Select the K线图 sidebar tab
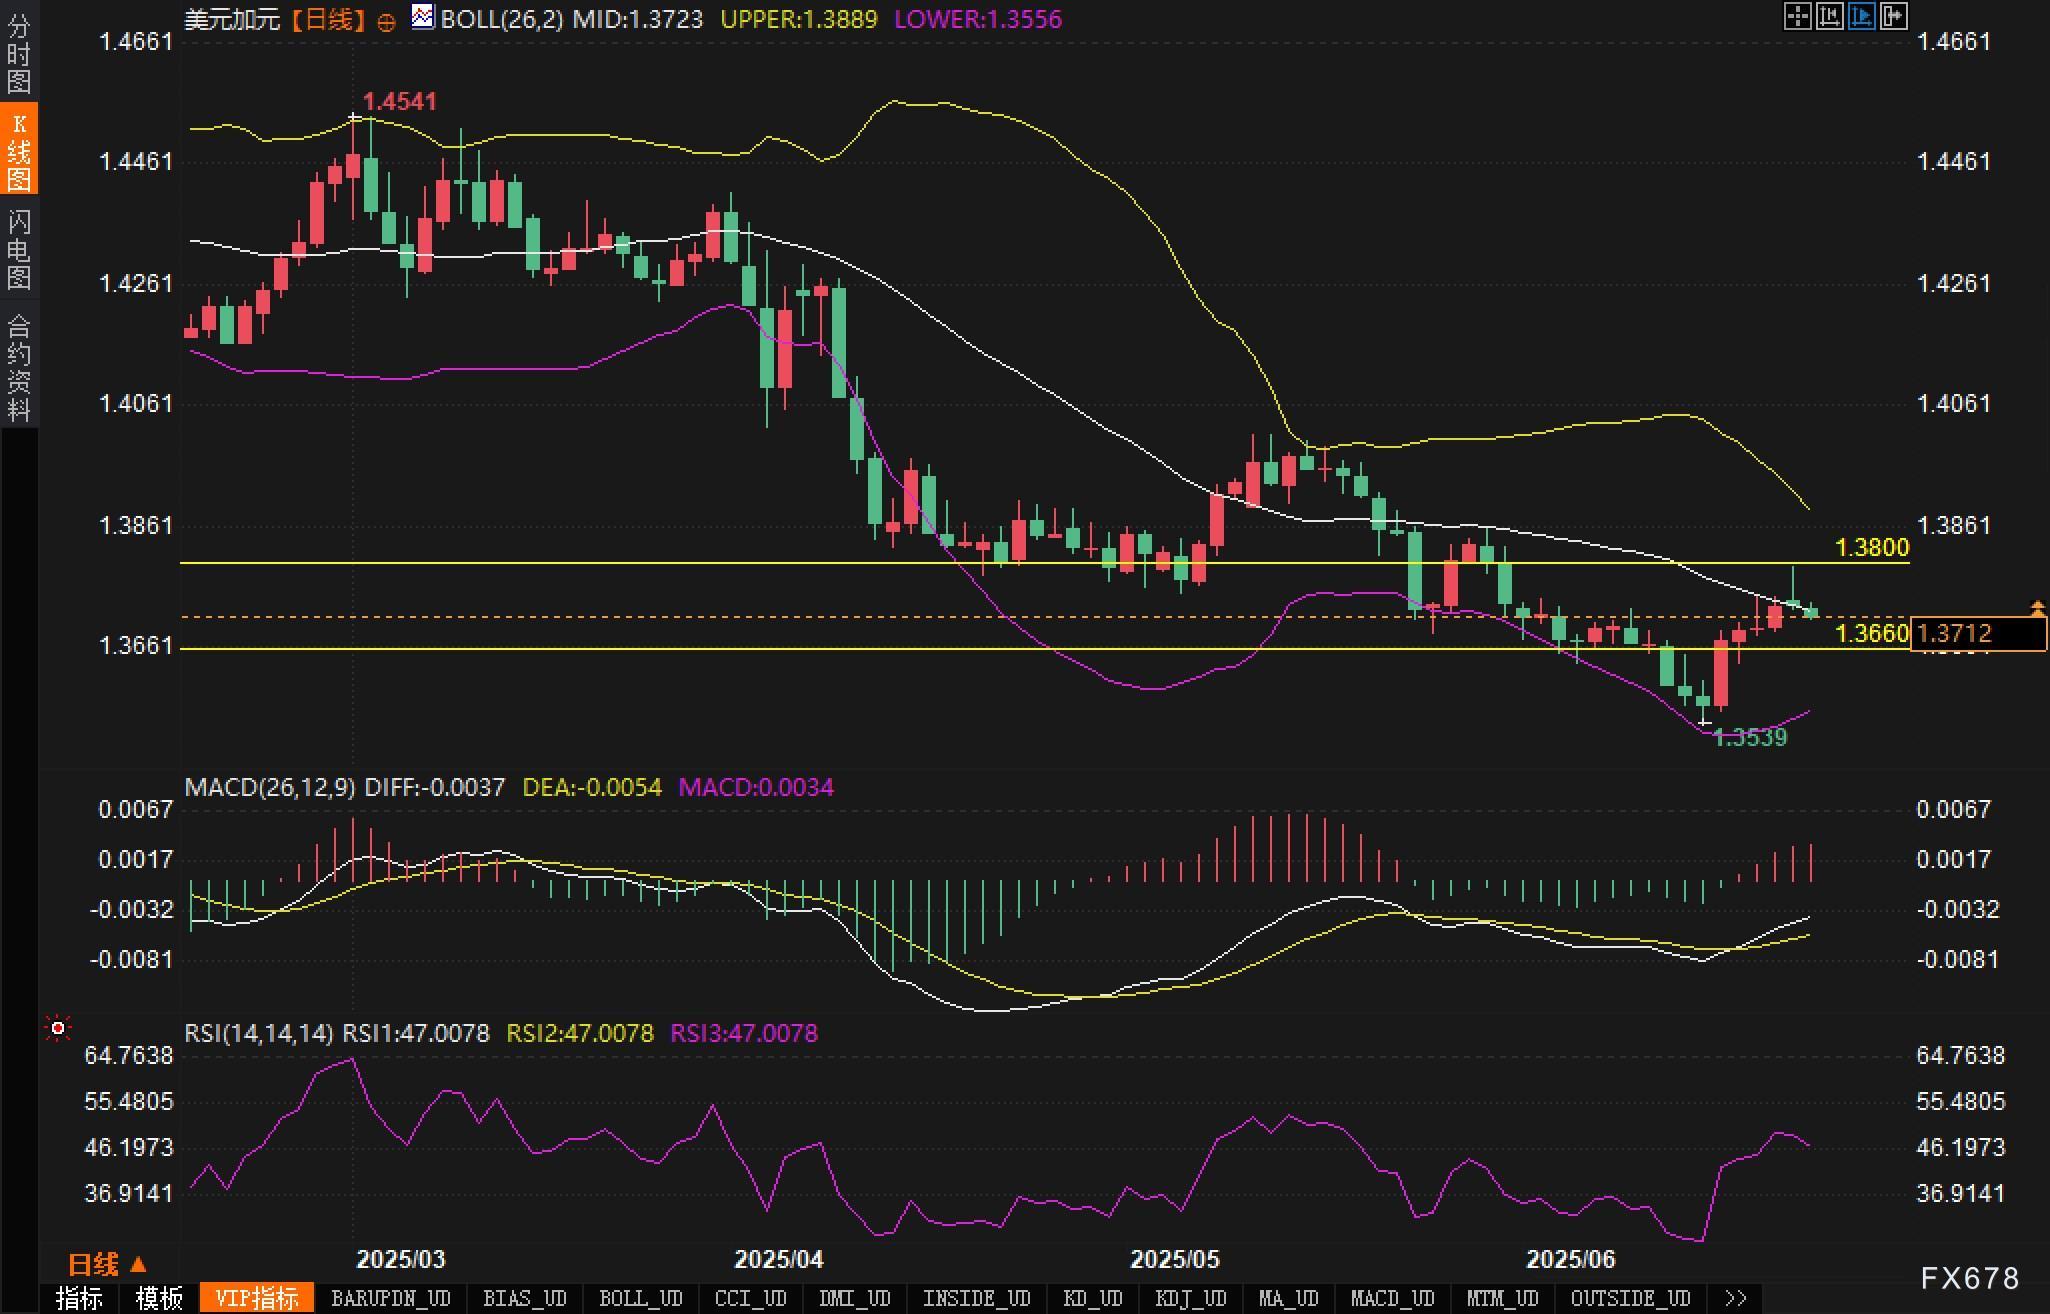This screenshot has width=2050, height=1314. (19, 152)
